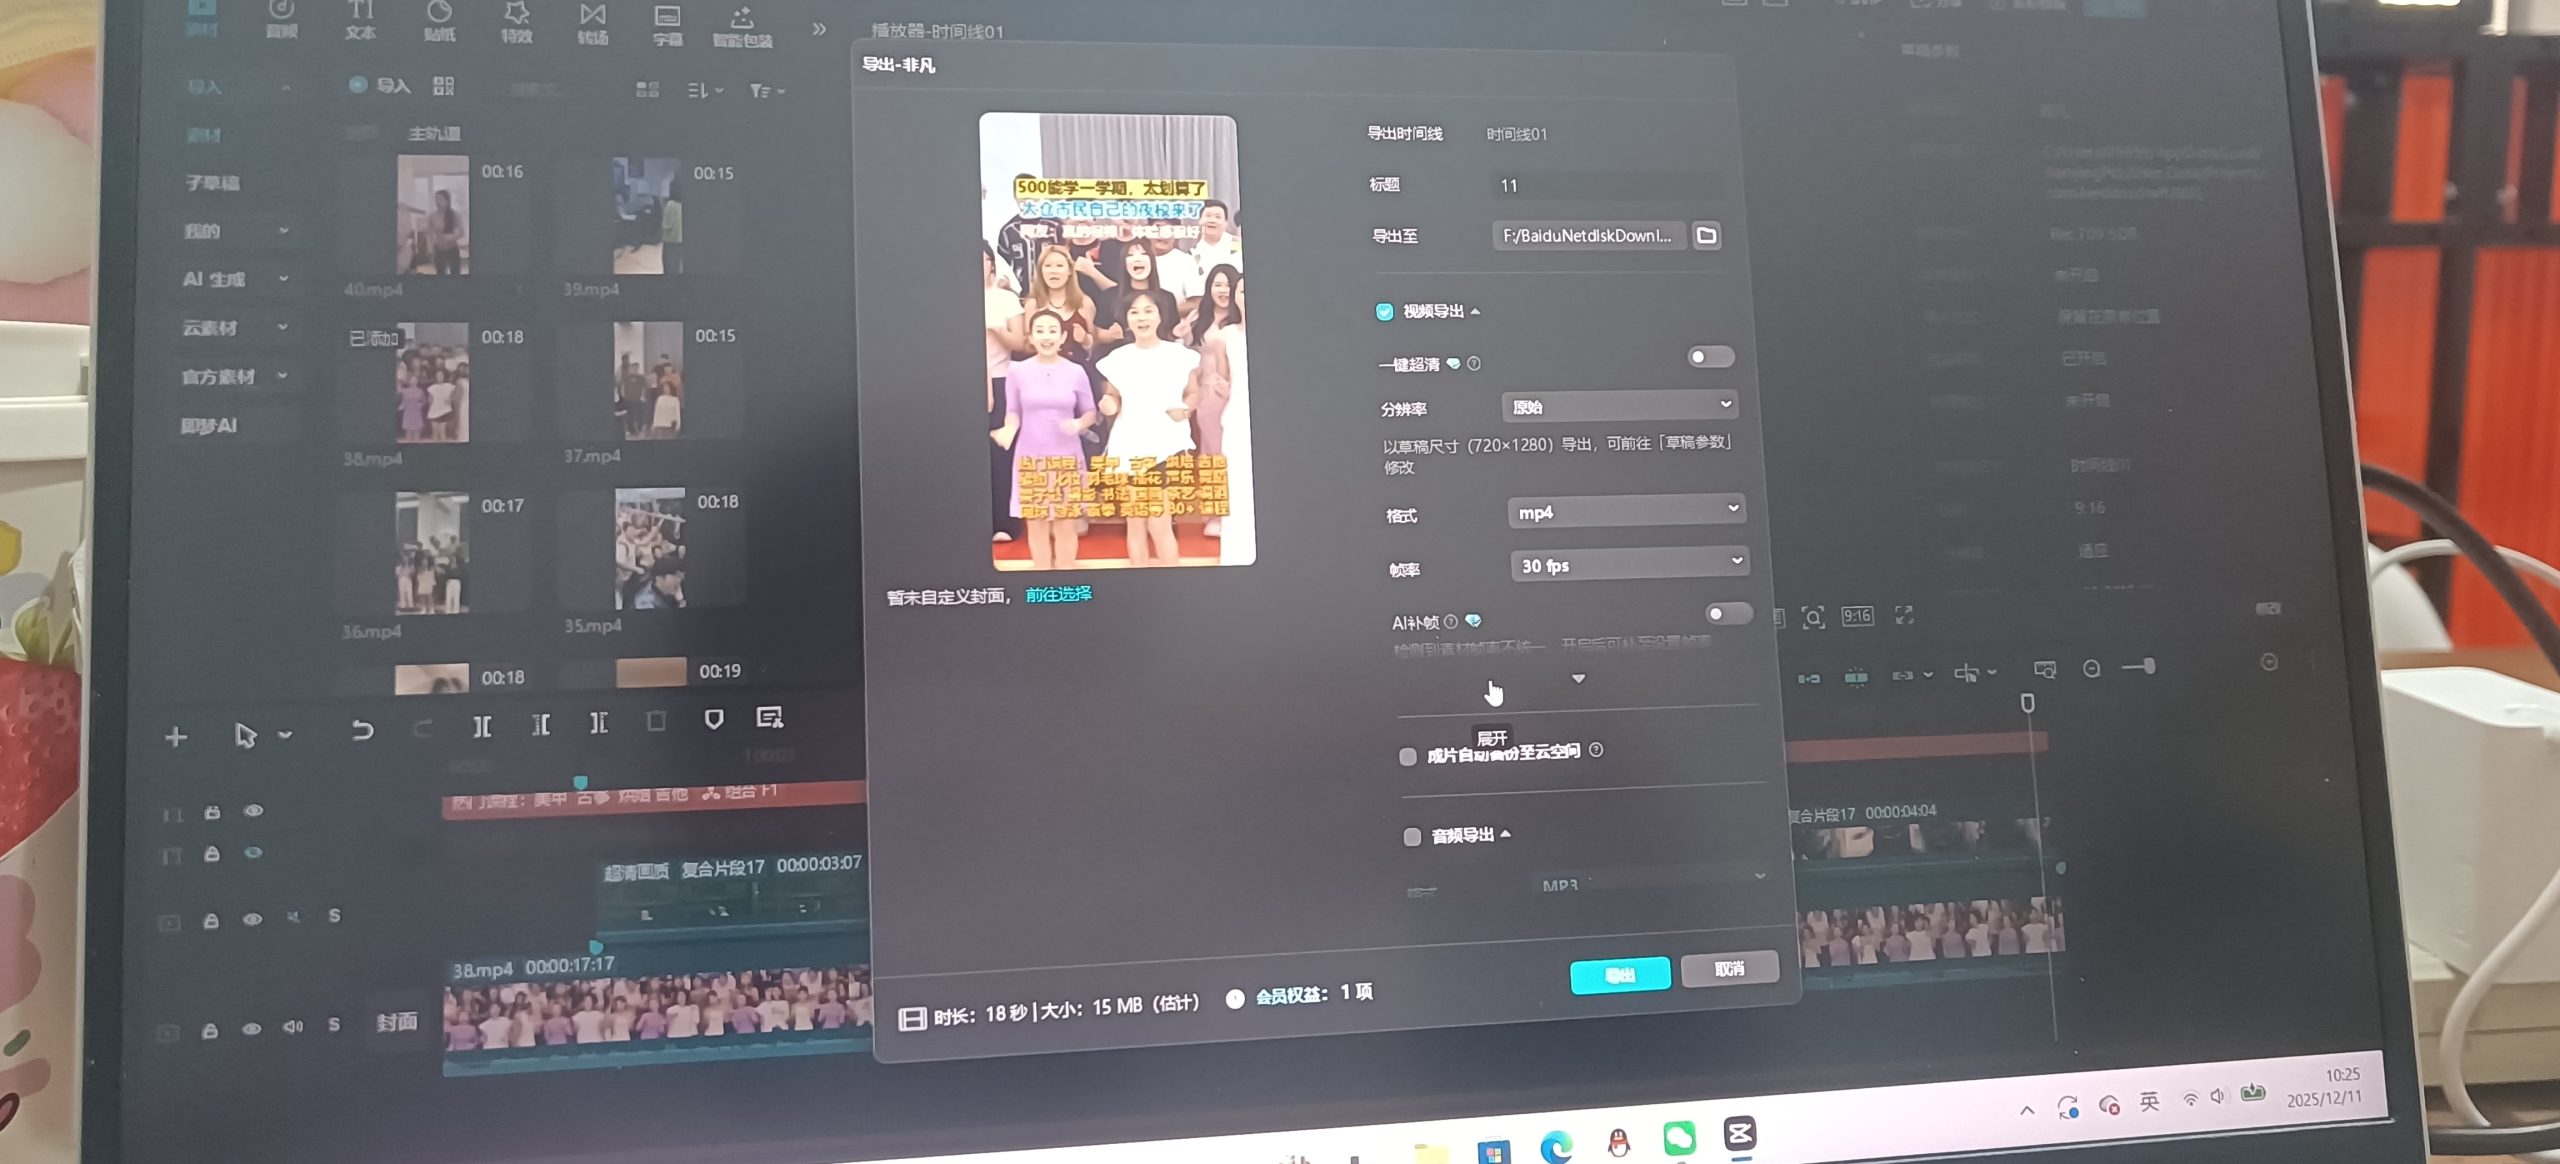Click the pointer selection tool icon
The width and height of the screenshot is (2560, 1164).
coord(245,736)
